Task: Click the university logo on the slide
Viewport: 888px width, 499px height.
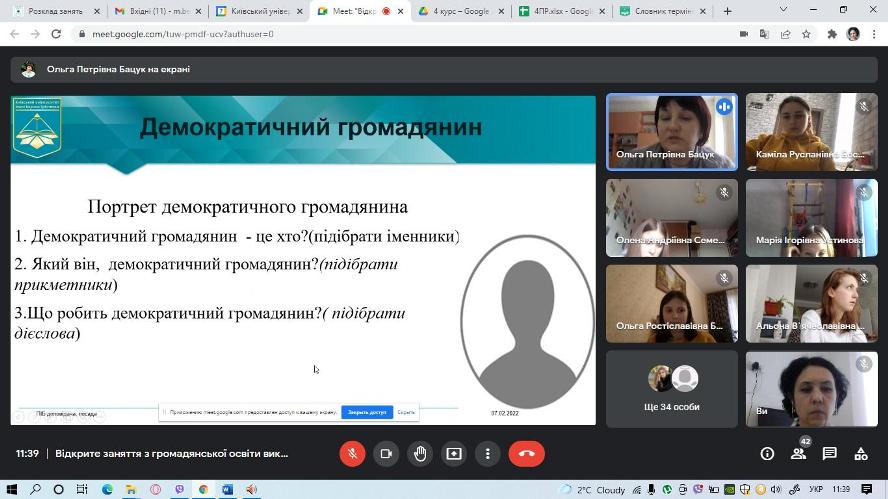Action: click(37, 128)
